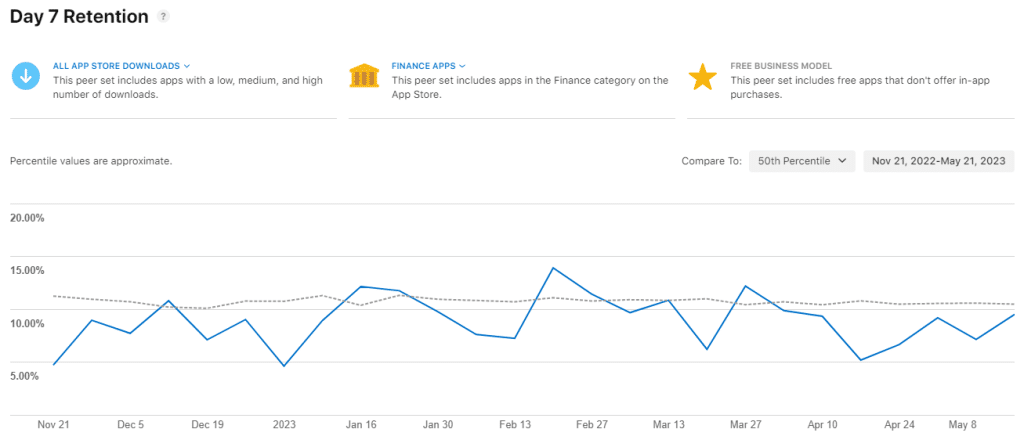The image size is (1024, 447).
Task: Click the Compare To label
Action: [711, 161]
